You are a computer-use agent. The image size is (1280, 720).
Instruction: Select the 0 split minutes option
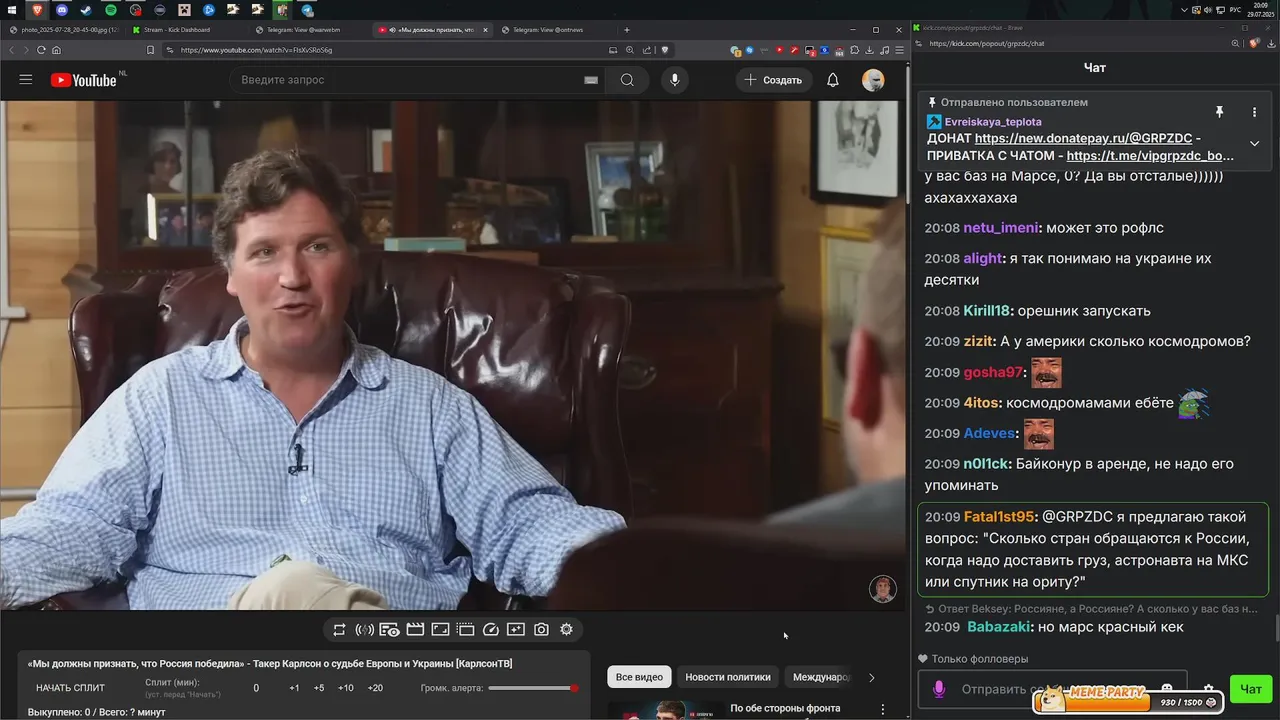[x=256, y=688]
